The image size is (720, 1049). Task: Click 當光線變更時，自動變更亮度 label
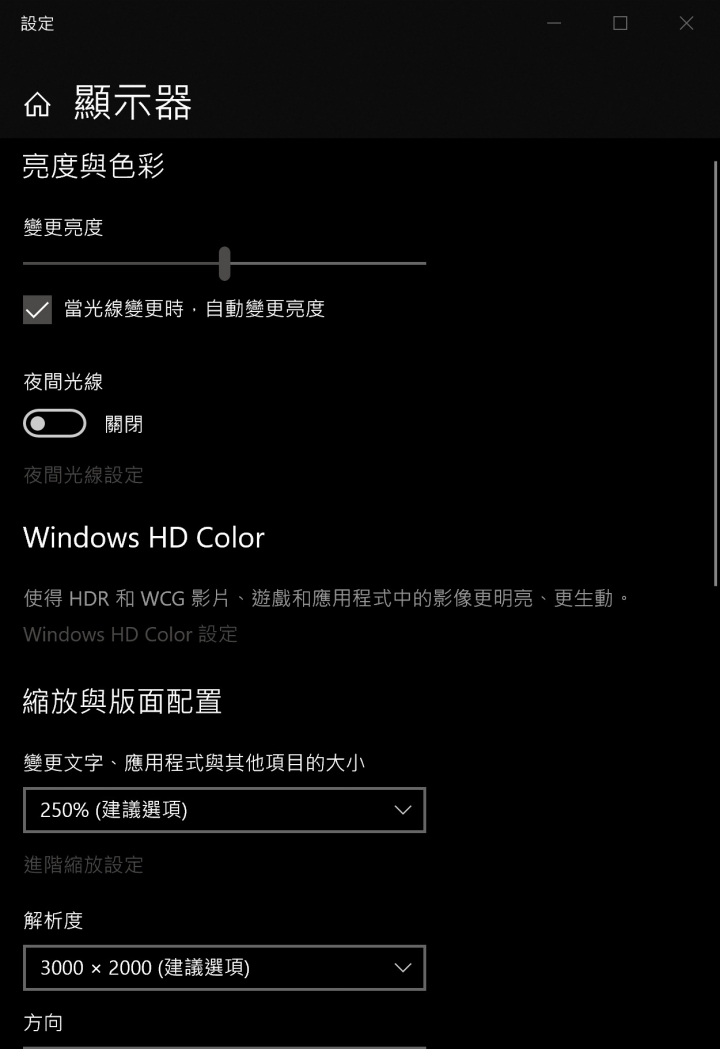[x=195, y=308]
